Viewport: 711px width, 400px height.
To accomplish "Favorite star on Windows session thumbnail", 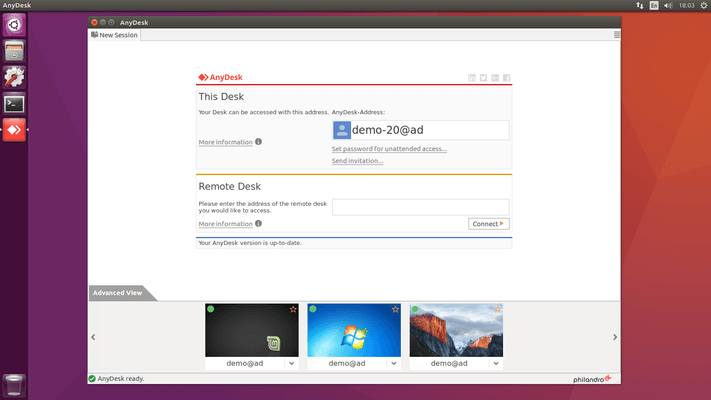I will tap(395, 309).
